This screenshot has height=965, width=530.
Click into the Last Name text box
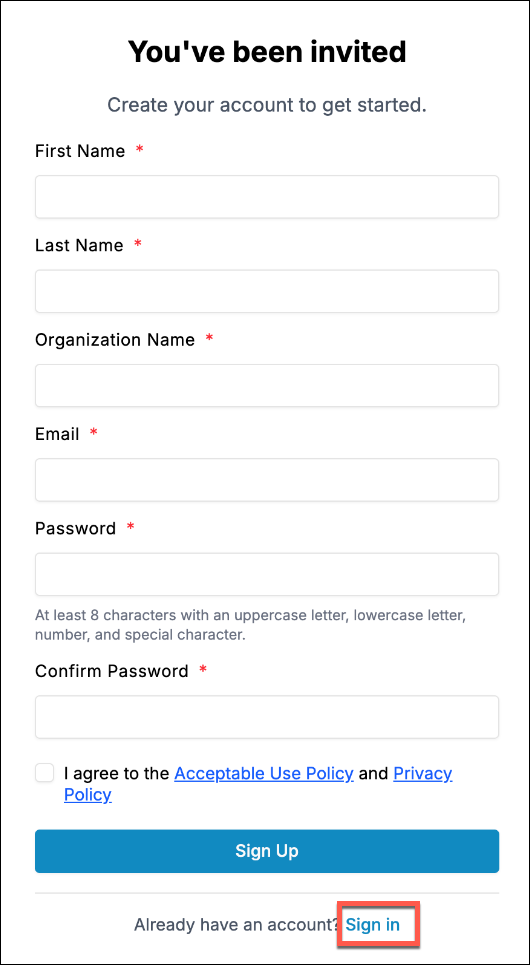pos(267,291)
